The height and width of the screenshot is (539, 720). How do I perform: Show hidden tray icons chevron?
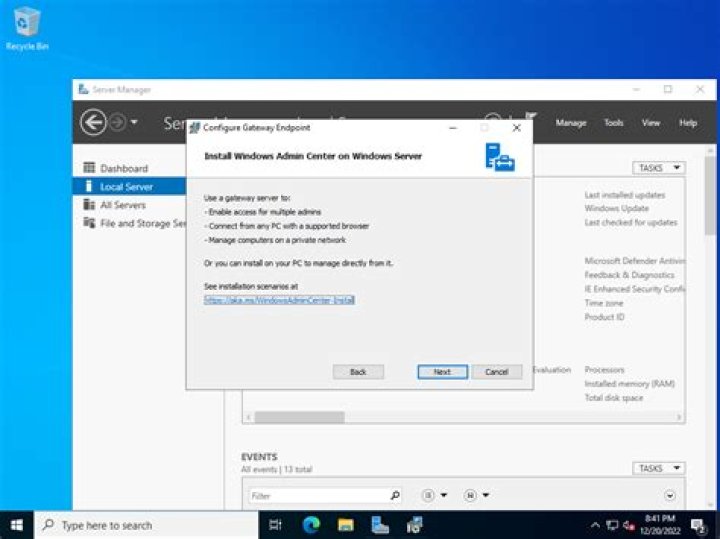pos(595,525)
